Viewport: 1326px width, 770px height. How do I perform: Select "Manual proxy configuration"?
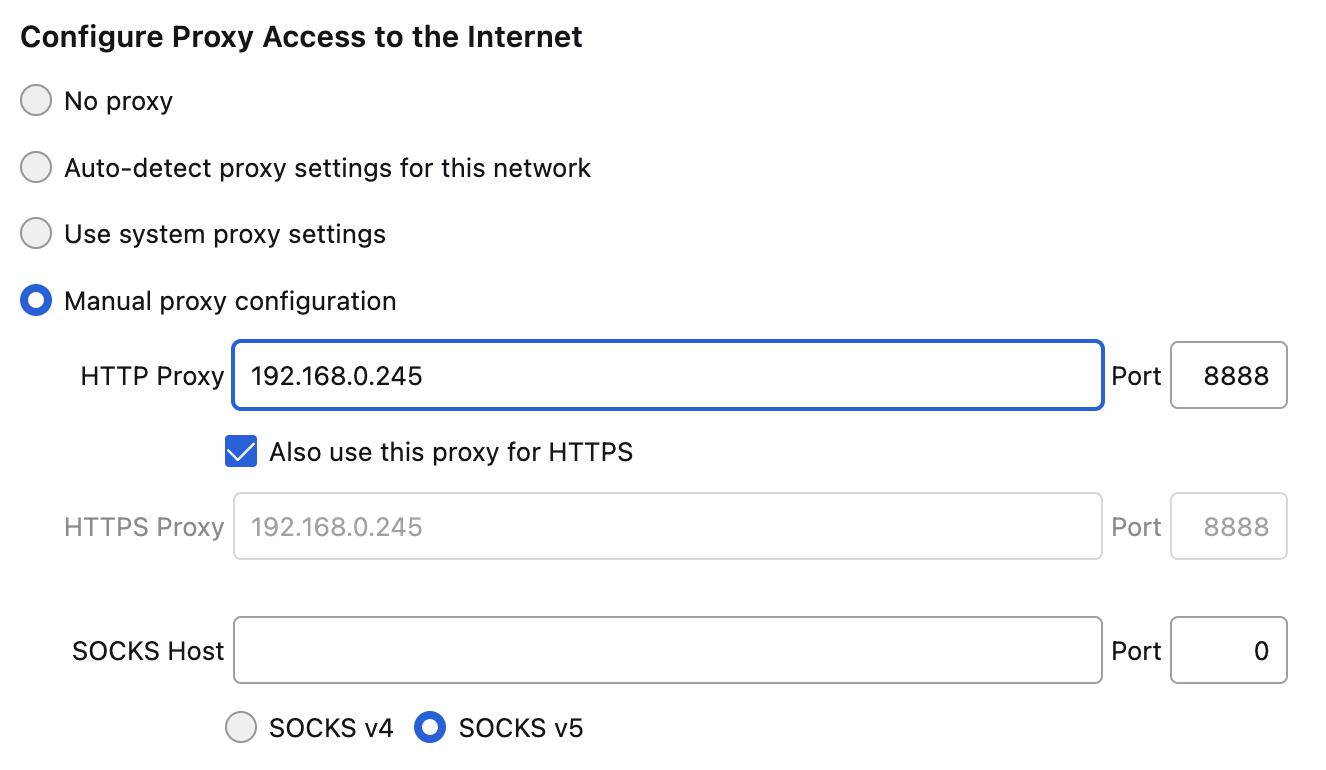35,299
